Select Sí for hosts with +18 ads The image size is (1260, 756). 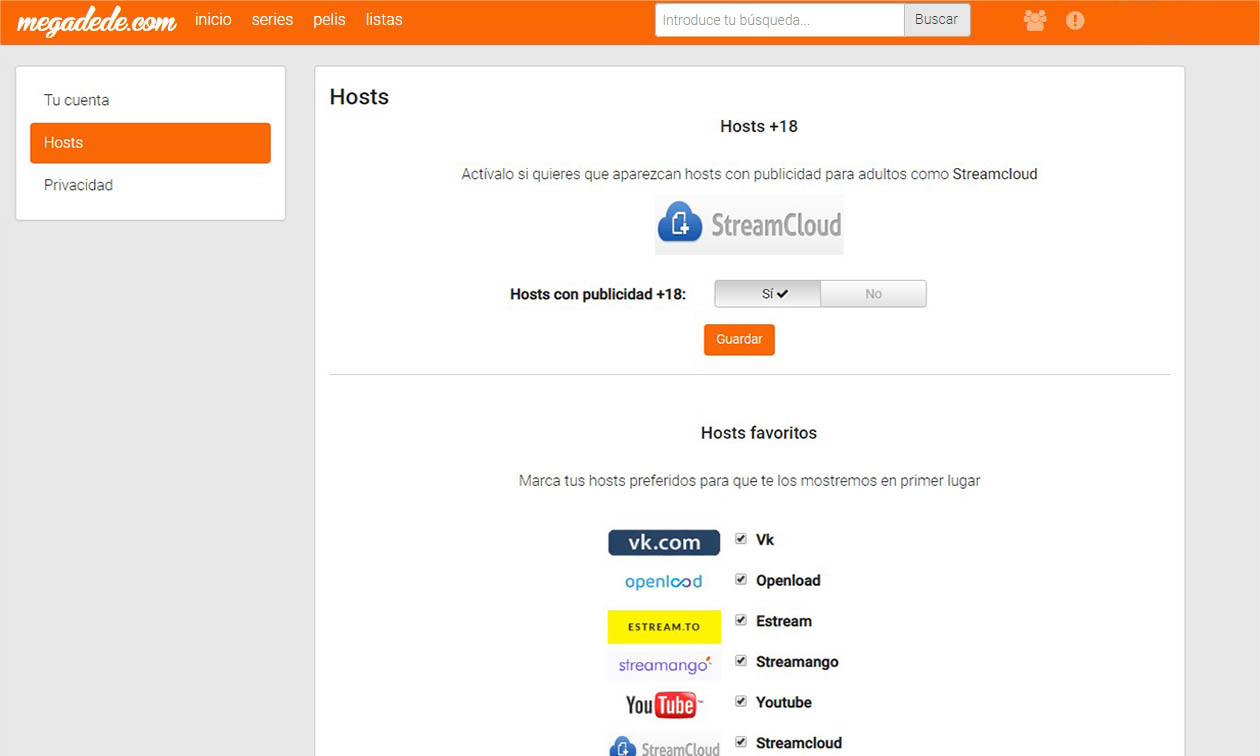pos(767,294)
